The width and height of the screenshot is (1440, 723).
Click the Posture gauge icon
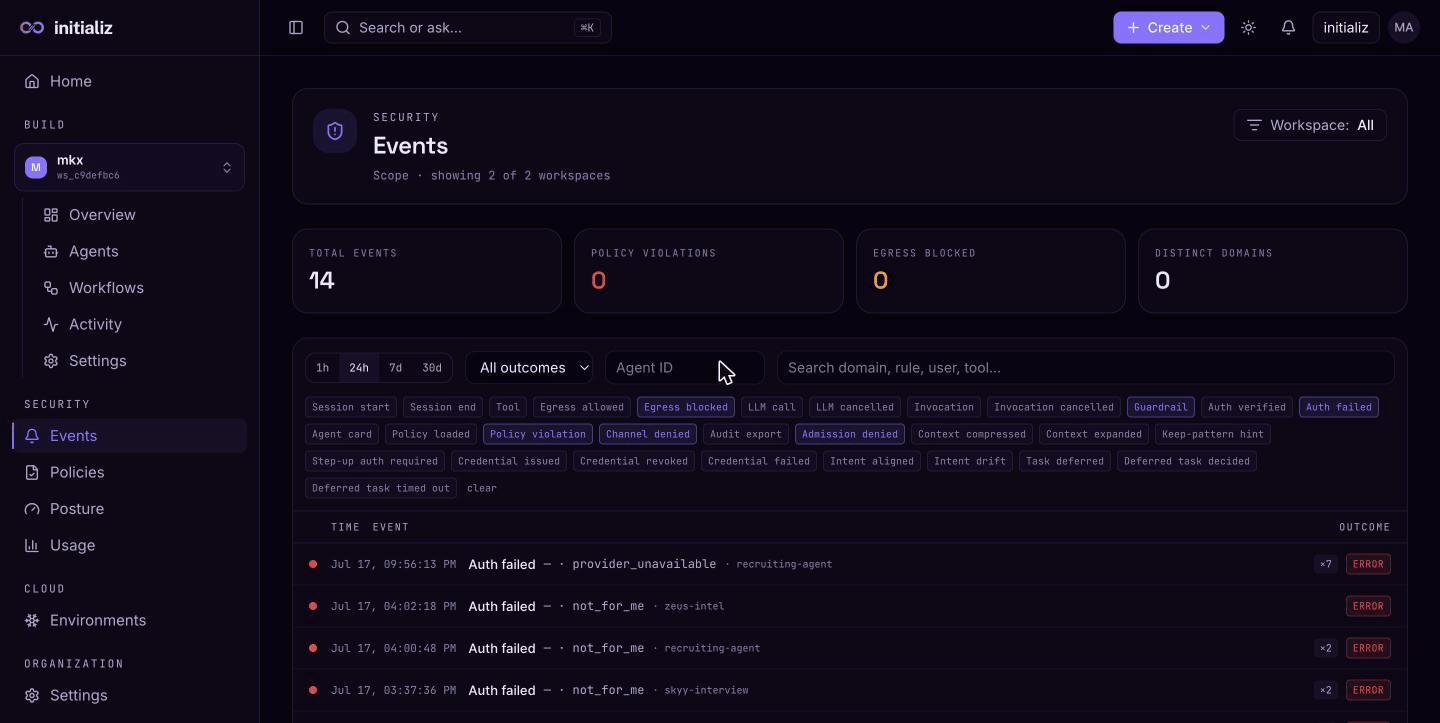32,509
